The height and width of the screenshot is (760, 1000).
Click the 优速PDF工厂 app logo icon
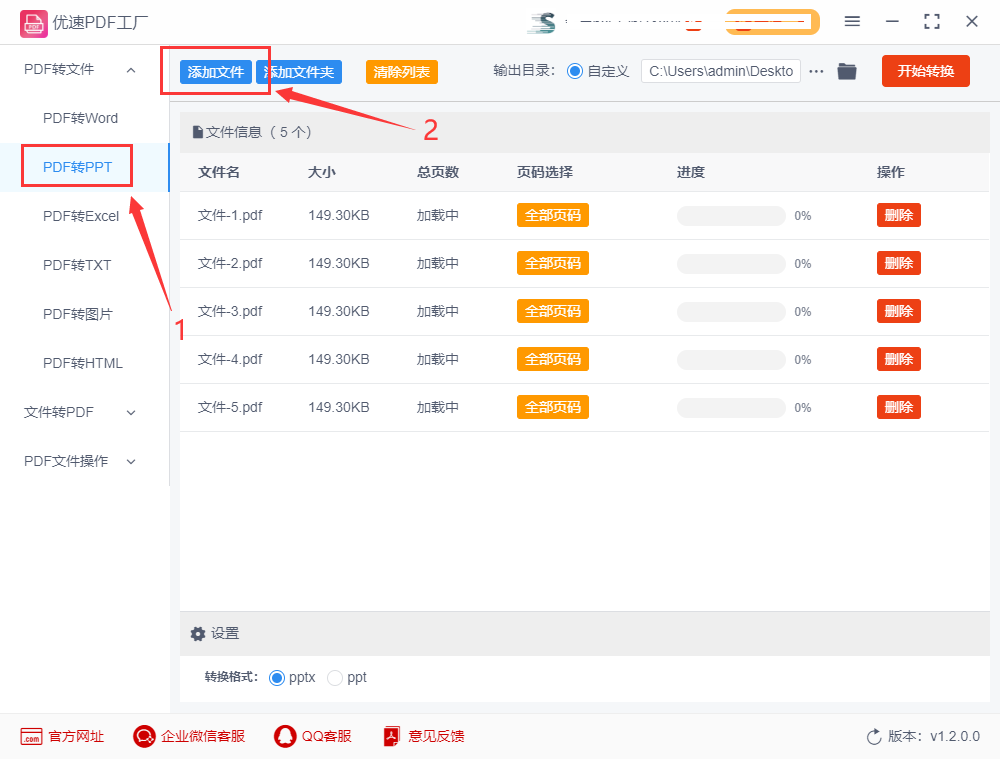click(34, 24)
